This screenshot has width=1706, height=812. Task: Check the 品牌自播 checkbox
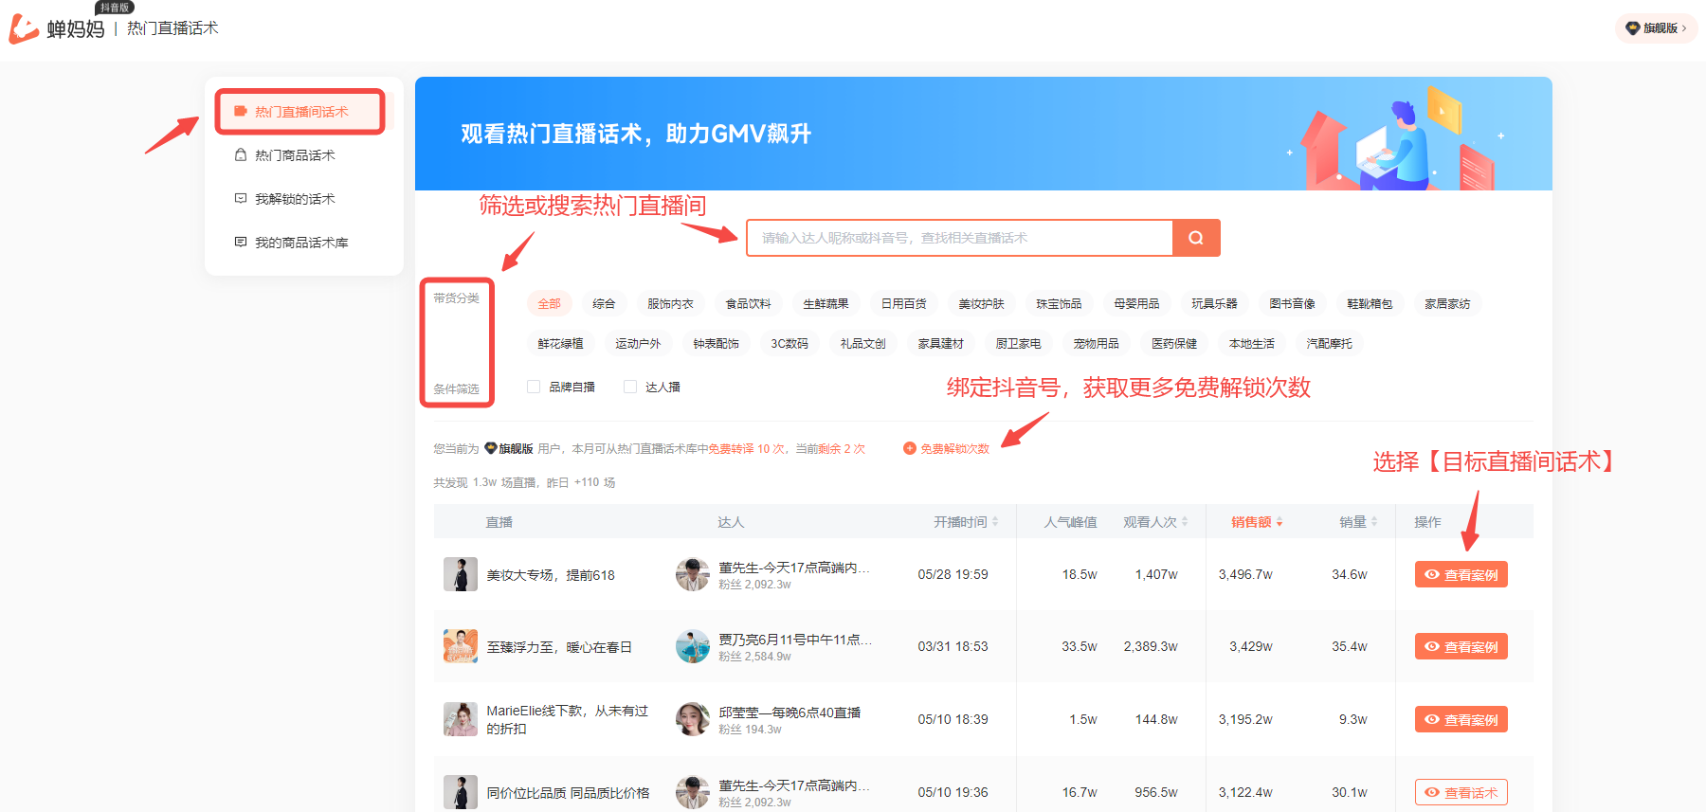[534, 386]
